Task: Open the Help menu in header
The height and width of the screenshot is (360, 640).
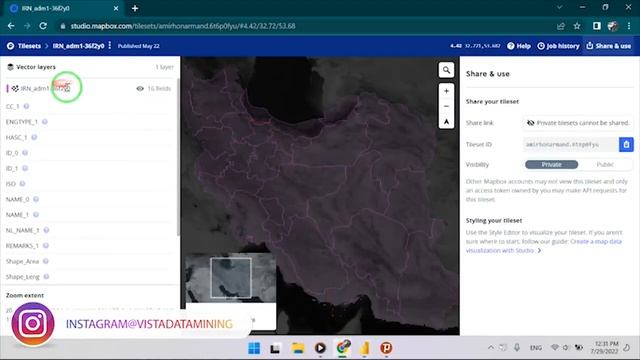Action: click(519, 46)
